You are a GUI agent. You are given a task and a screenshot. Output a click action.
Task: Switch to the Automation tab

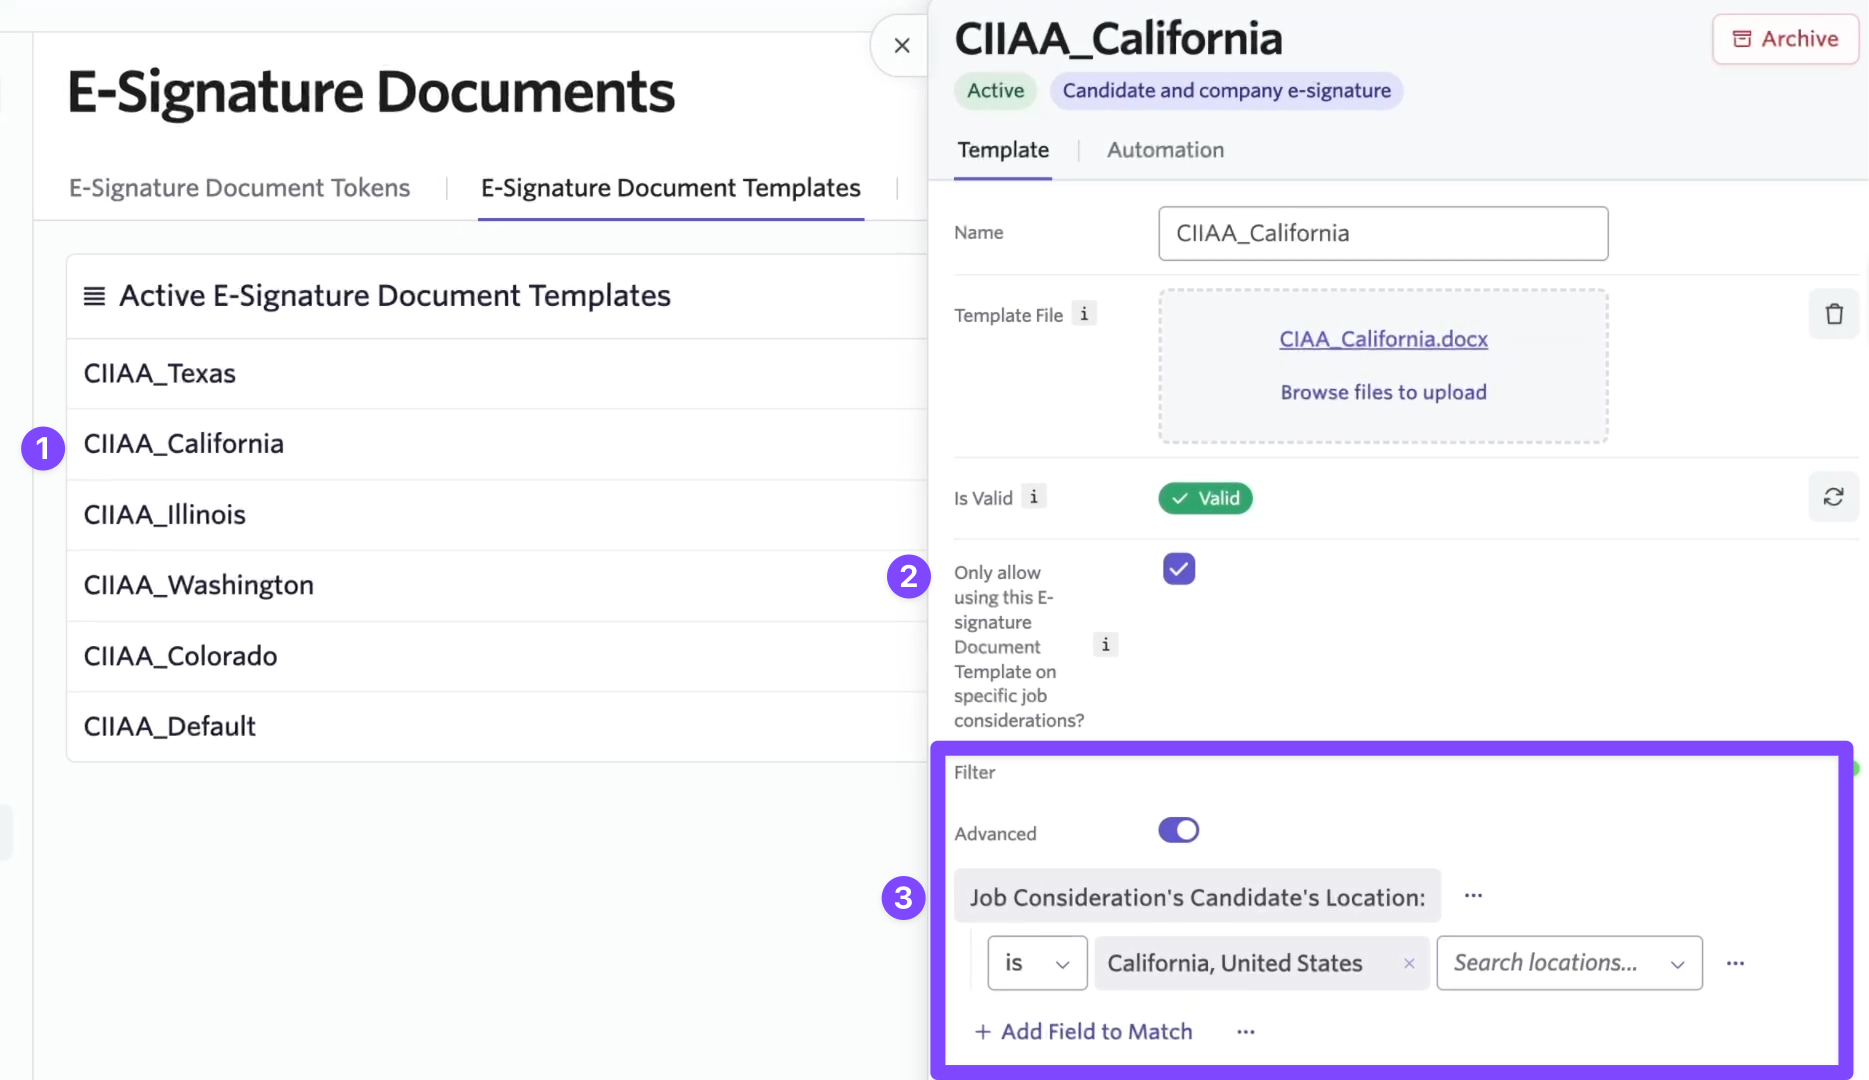pyautogui.click(x=1165, y=150)
